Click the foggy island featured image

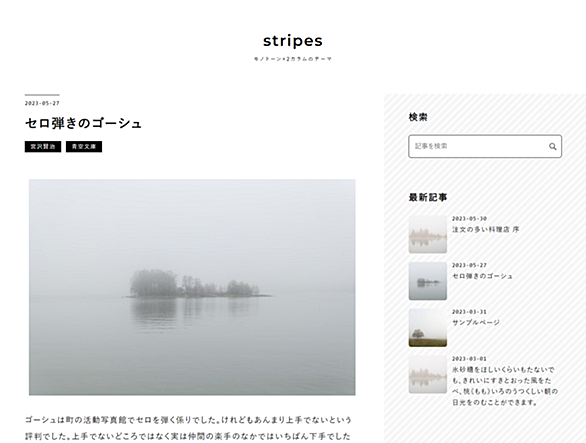192,287
